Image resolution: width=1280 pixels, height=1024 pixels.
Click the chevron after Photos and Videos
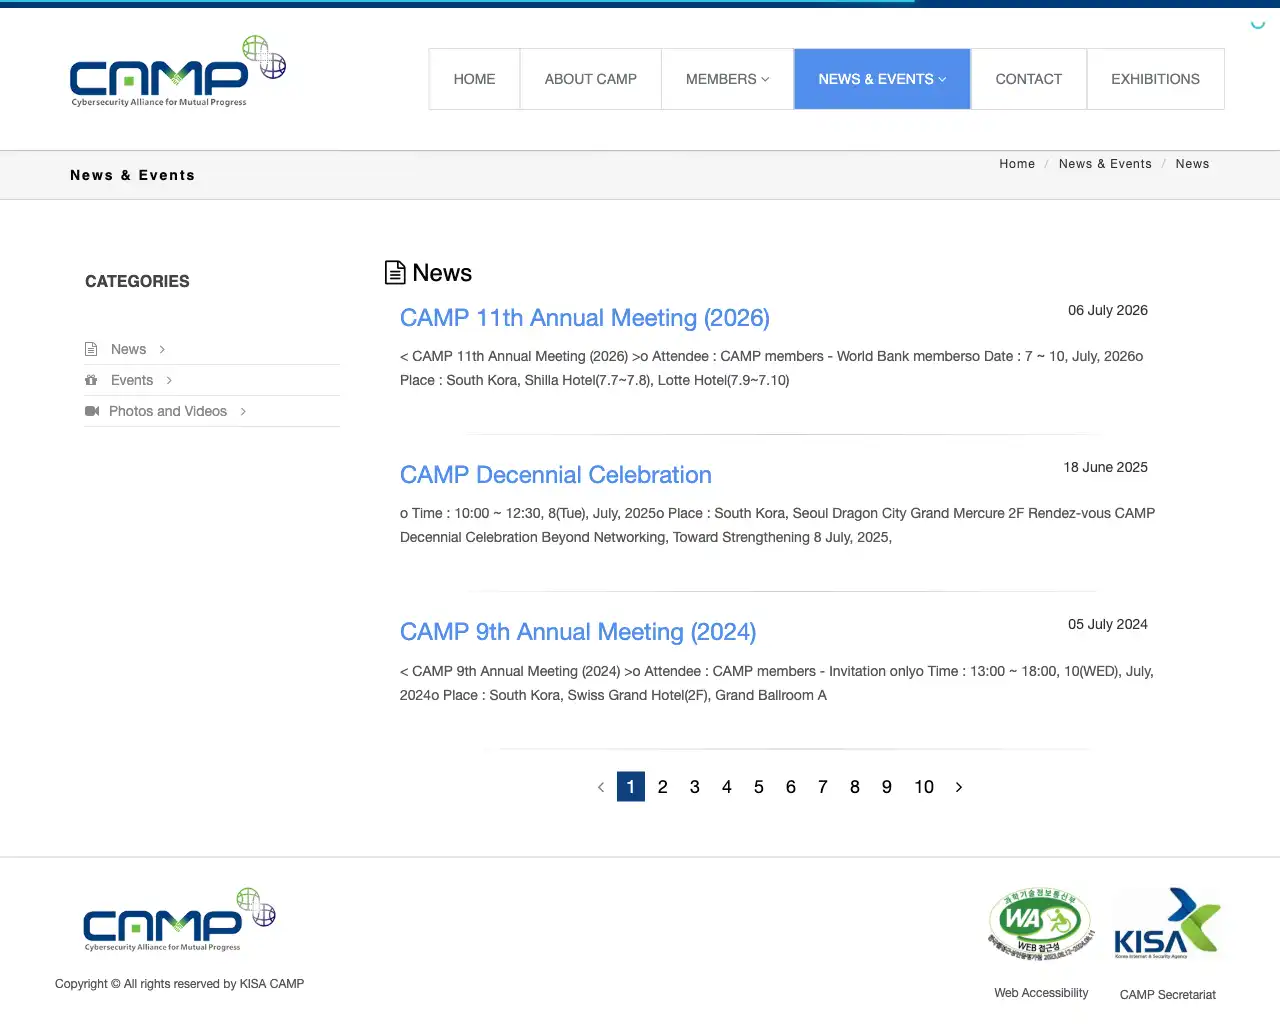coord(243,411)
